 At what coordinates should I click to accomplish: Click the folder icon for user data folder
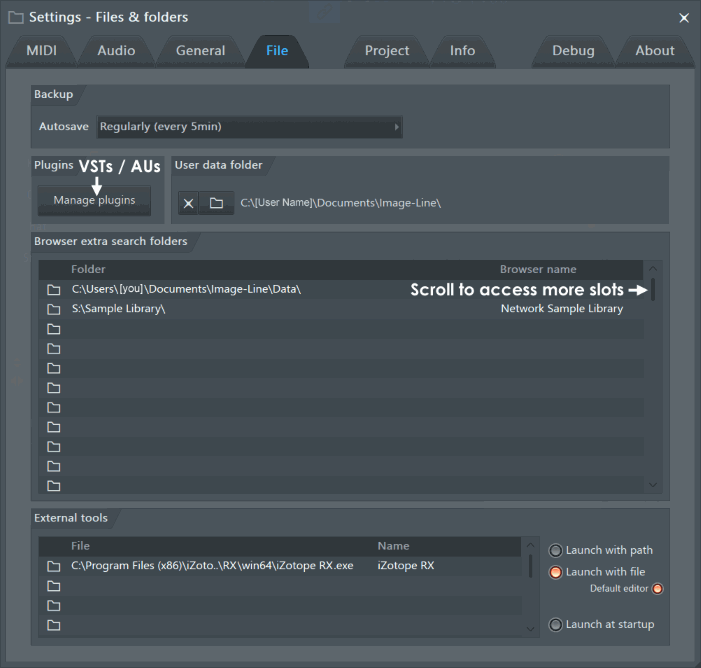tap(216, 203)
